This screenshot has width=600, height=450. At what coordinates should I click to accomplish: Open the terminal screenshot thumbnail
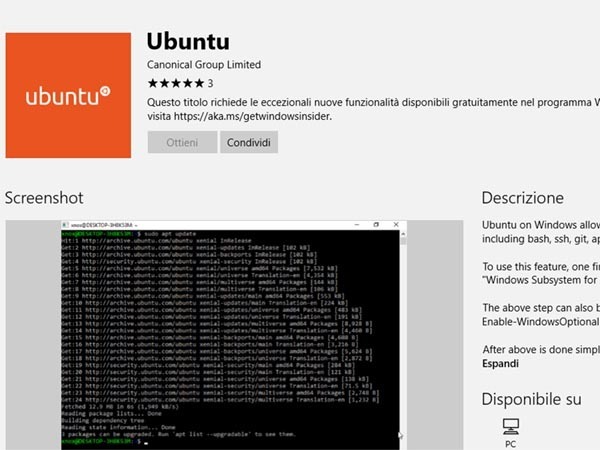pos(234,335)
